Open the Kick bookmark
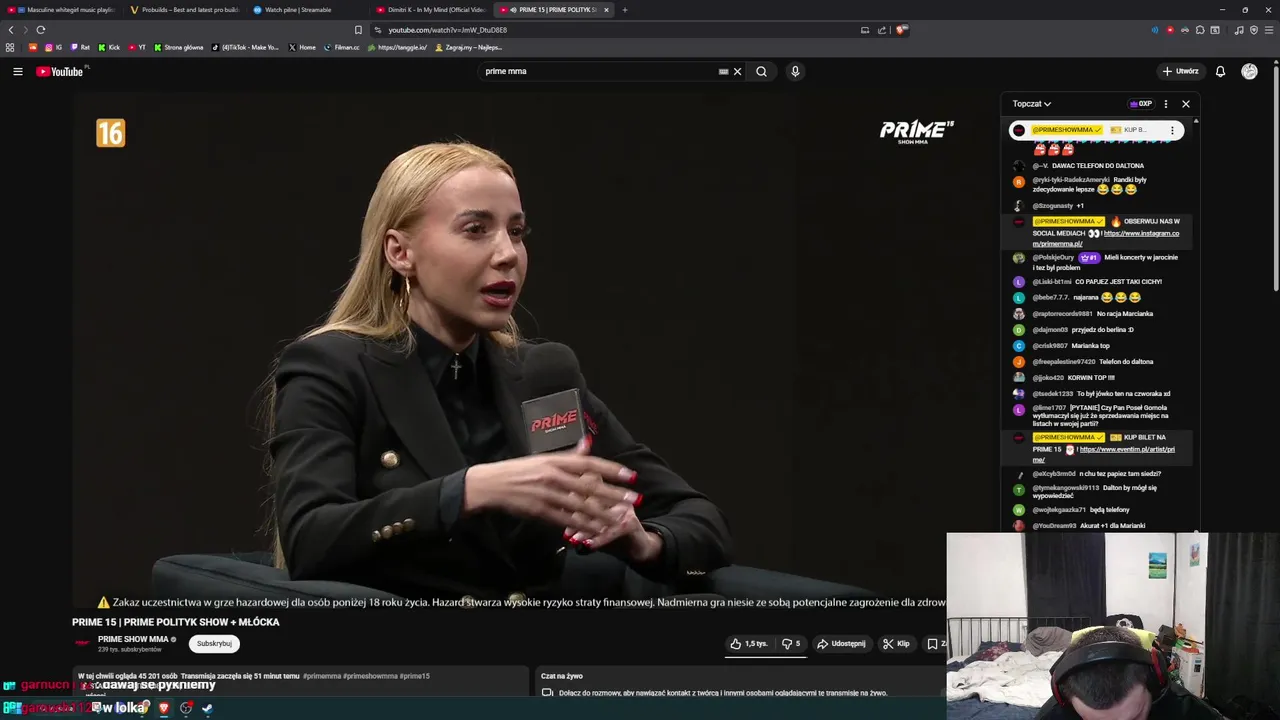This screenshot has height=720, width=1280. [109, 47]
